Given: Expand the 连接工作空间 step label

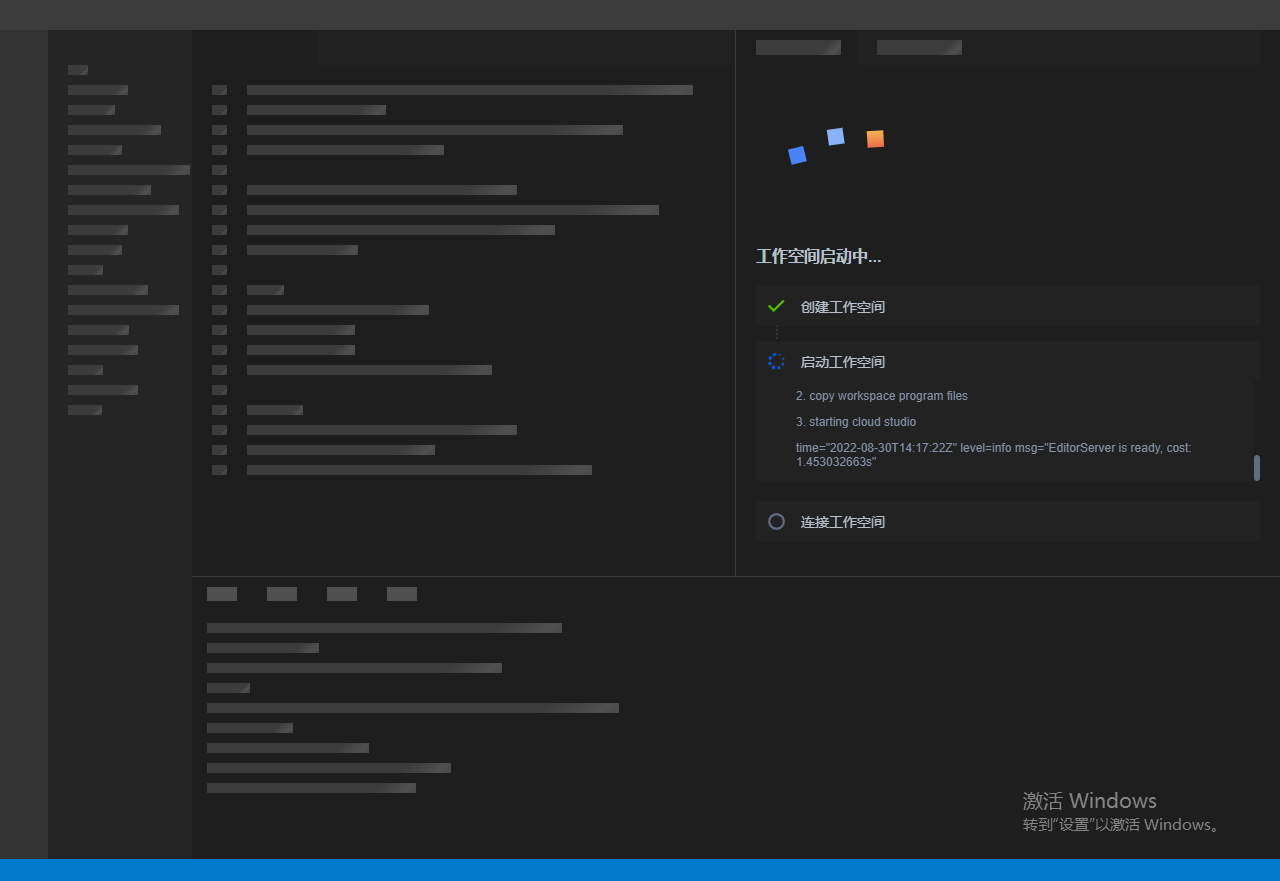Looking at the screenshot, I should point(842,522).
